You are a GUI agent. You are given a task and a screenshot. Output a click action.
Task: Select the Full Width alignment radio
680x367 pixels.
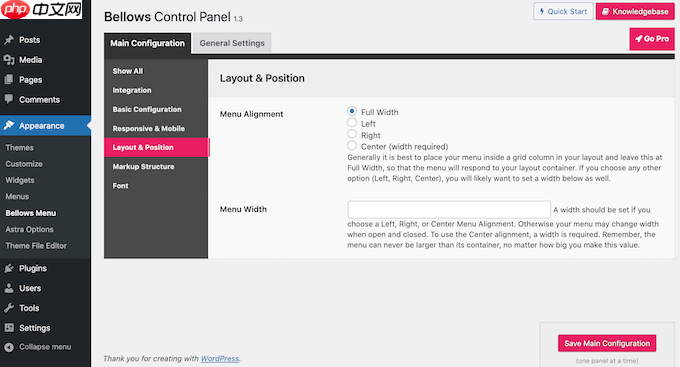(352, 111)
